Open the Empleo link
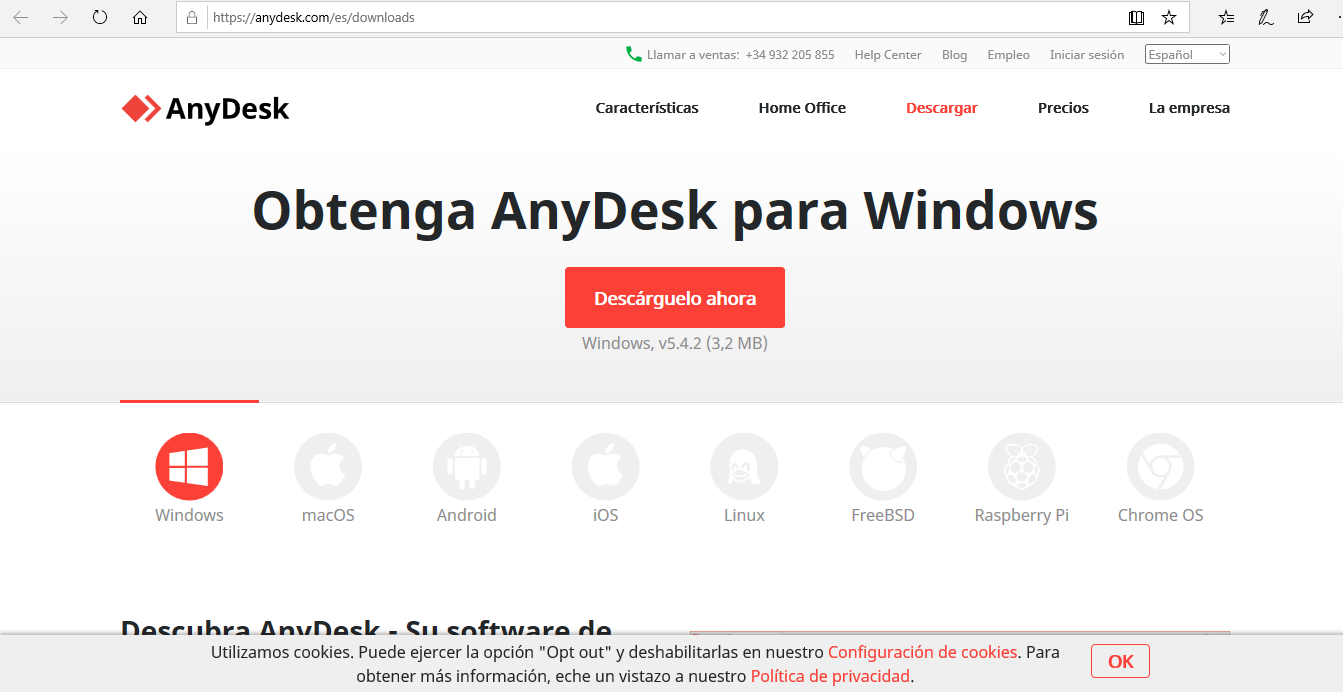This screenshot has width=1343, height=692. tap(1008, 55)
